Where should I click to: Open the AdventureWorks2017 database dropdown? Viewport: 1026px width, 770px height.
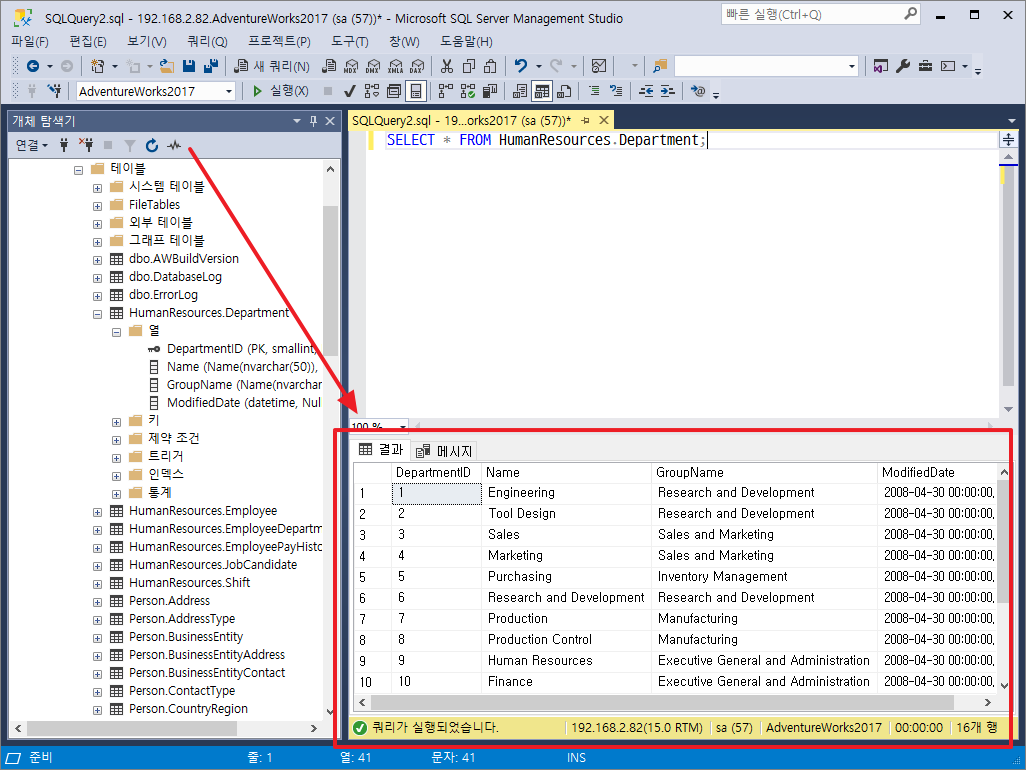(229, 92)
